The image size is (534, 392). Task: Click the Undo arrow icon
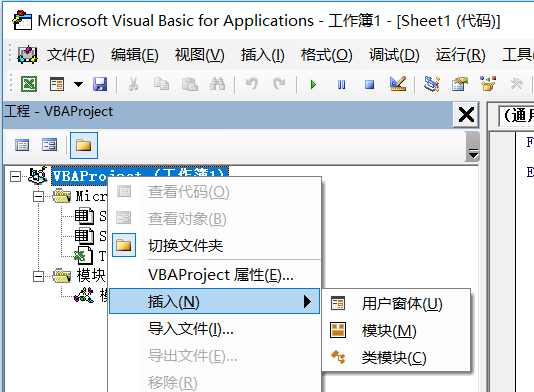(252, 84)
